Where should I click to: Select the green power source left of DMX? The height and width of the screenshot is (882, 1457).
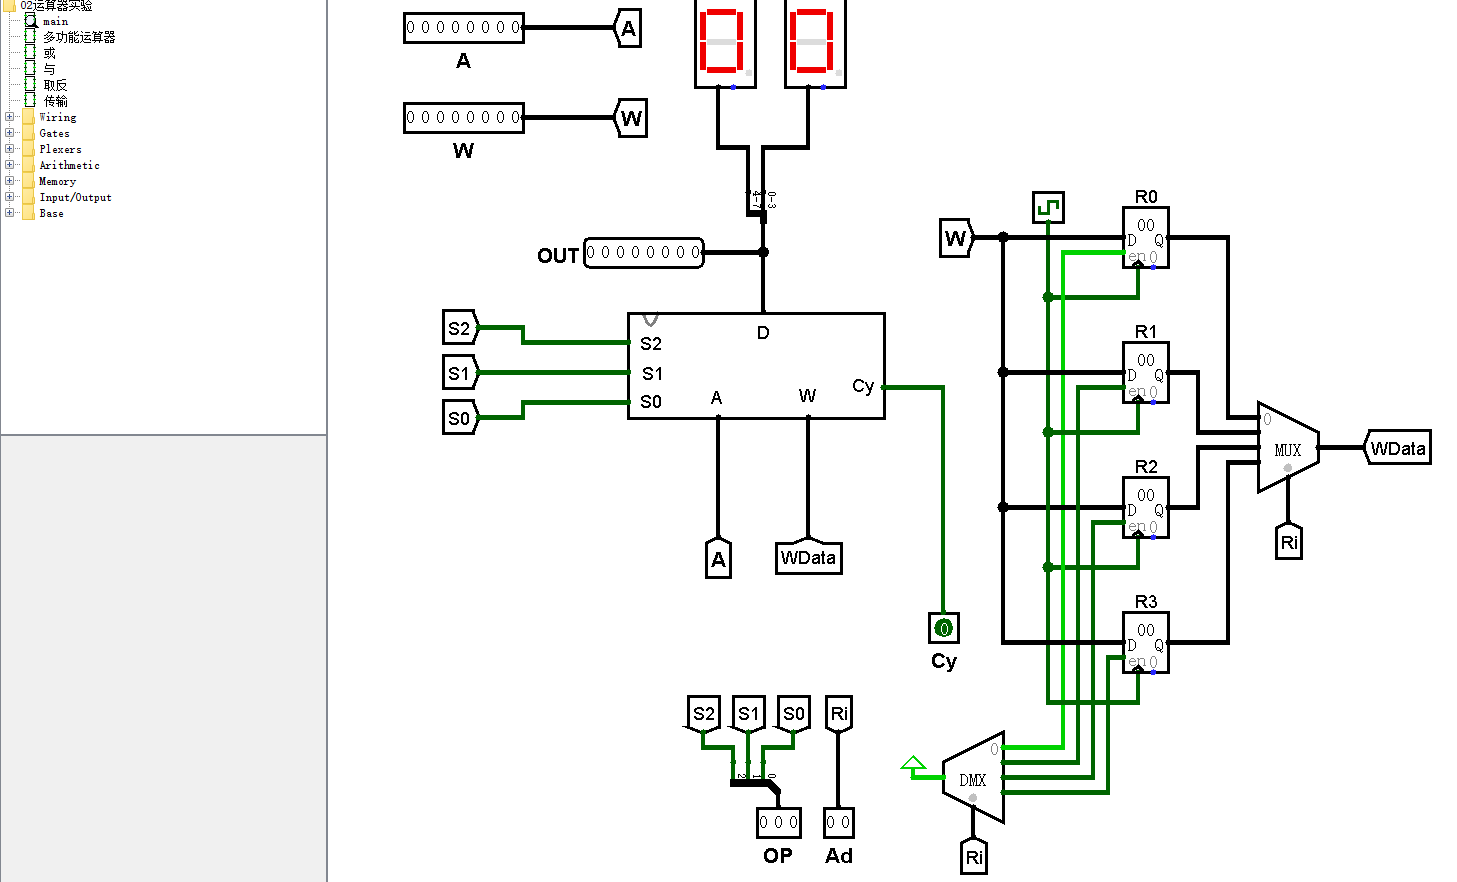tap(913, 765)
